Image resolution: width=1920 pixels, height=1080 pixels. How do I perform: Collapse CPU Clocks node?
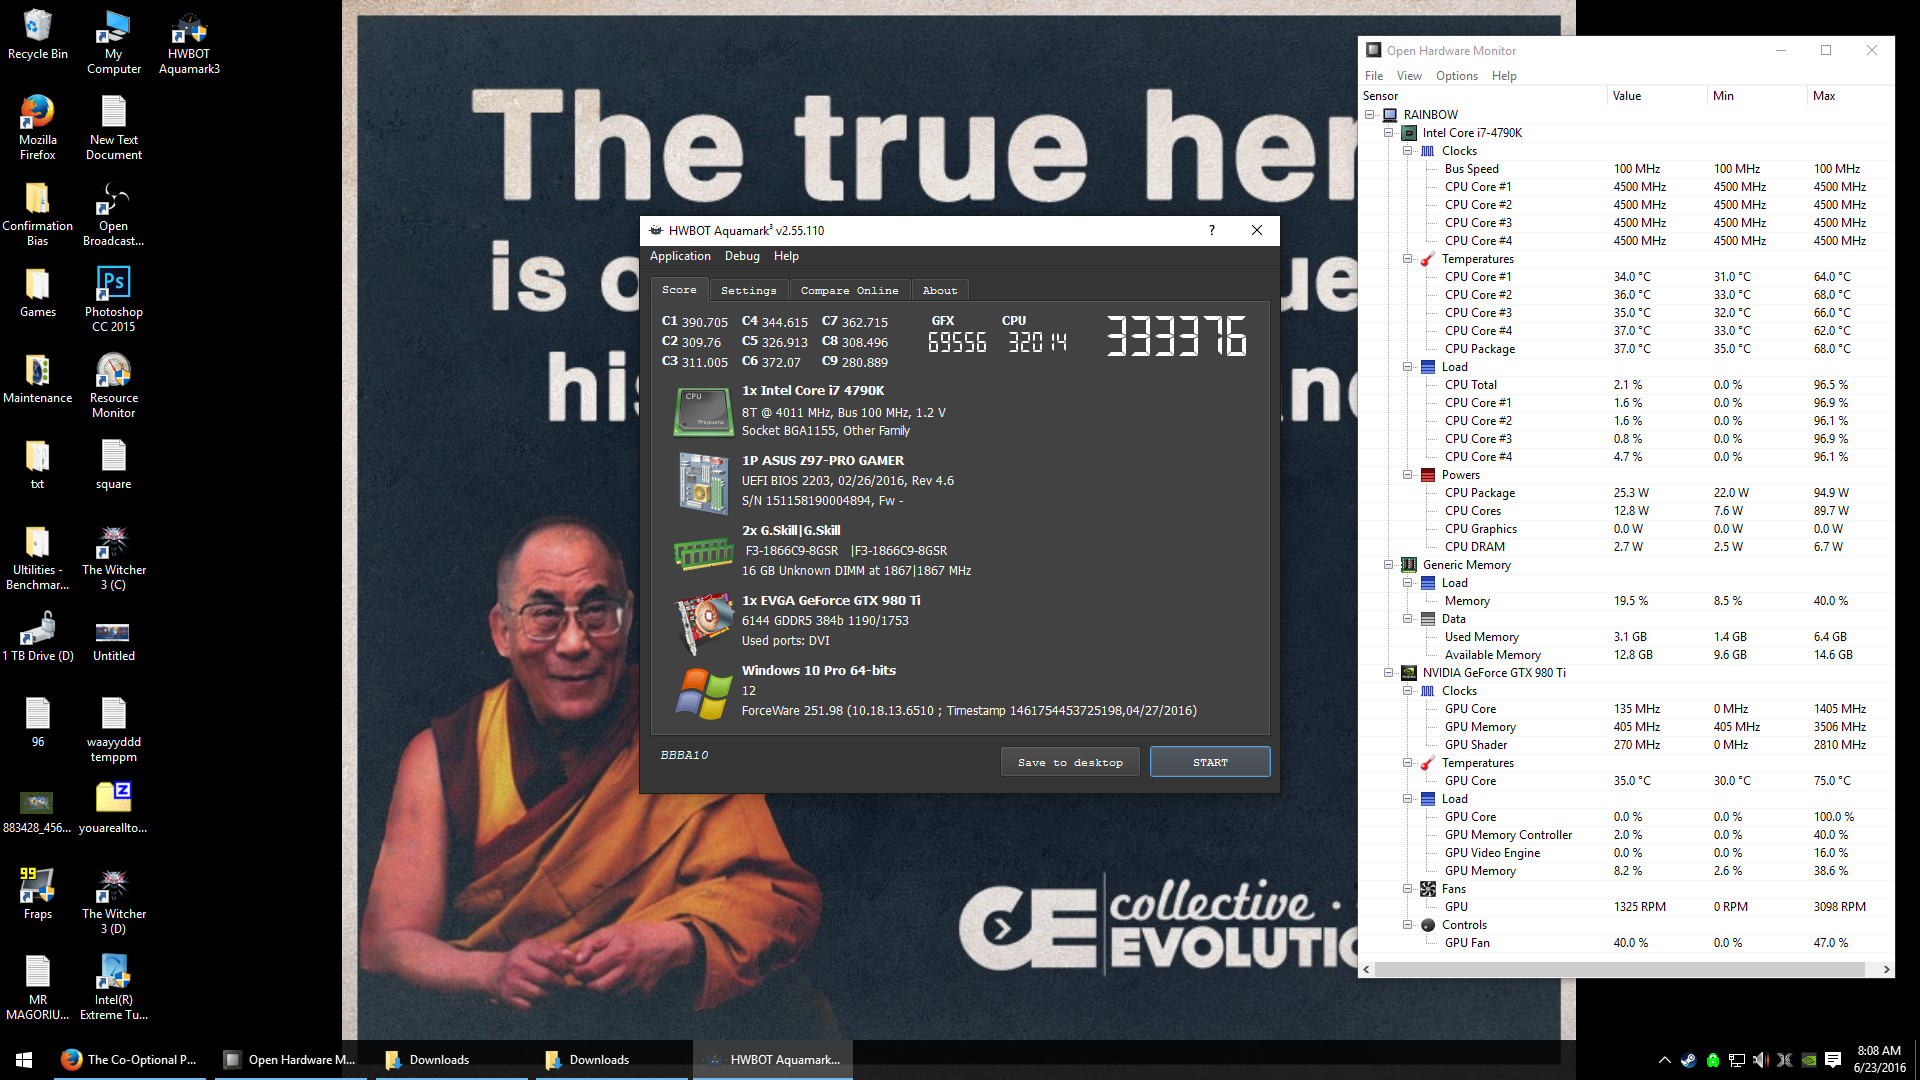[x=1408, y=151]
